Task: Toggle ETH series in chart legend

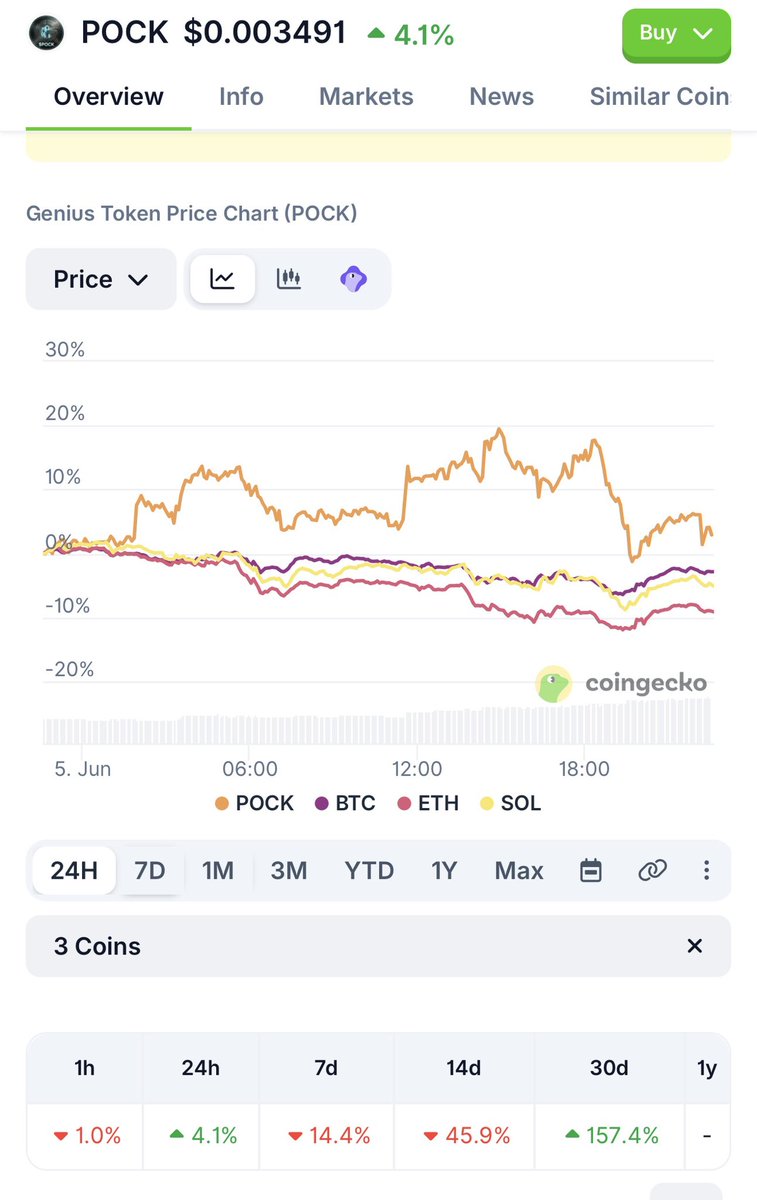Action: [428, 803]
